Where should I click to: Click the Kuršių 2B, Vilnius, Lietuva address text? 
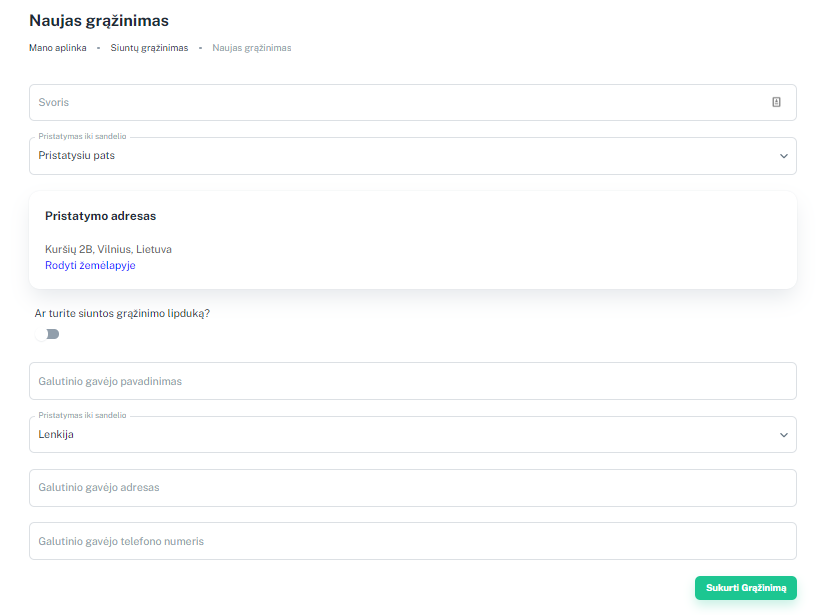(x=108, y=249)
